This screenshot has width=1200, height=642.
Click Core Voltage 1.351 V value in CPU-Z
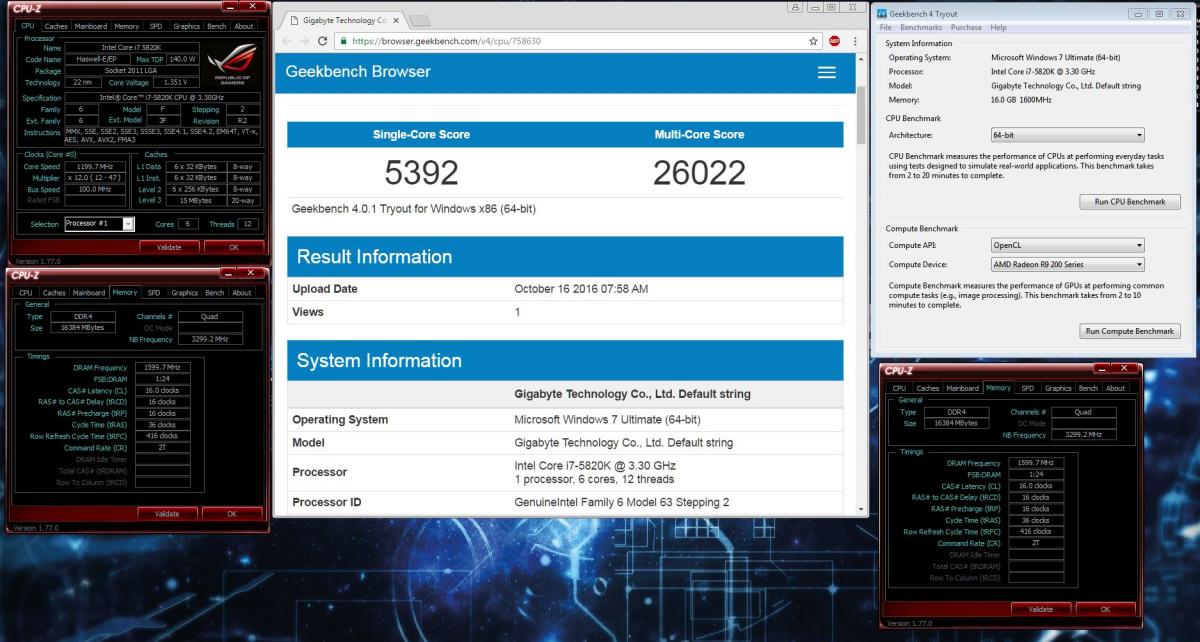click(177, 83)
